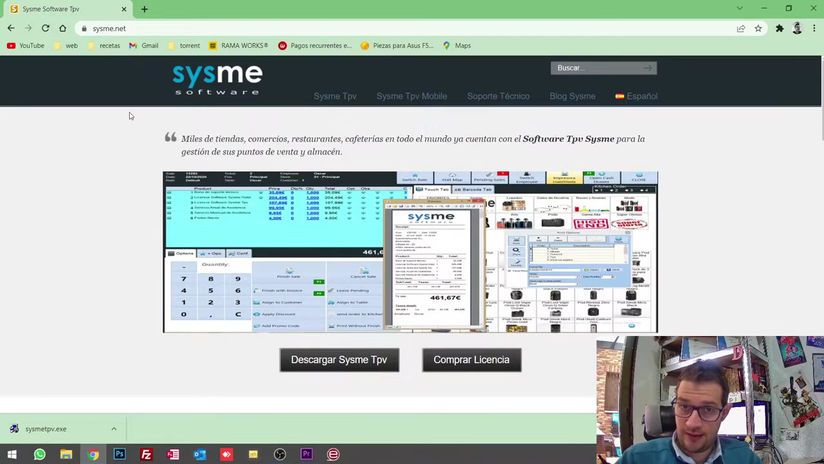Click the Descargar Sysme Tpv button

pos(339,360)
